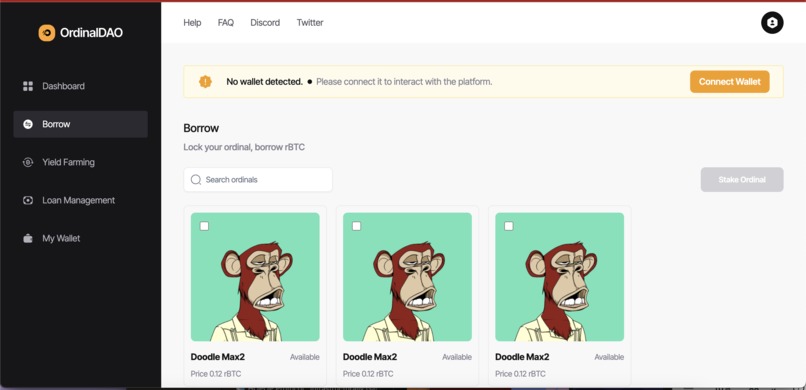Click the OrdinalDAO logo icon
This screenshot has height=390, width=806.
click(47, 33)
